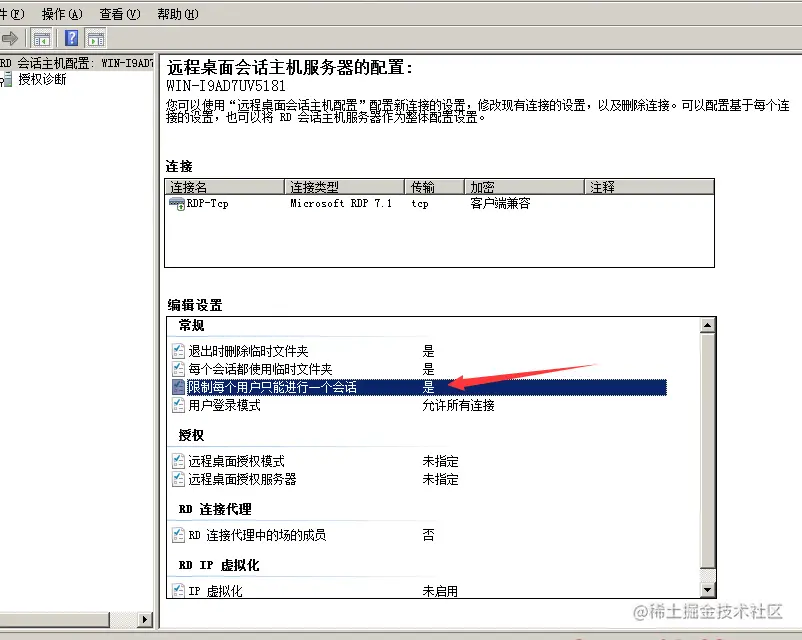This screenshot has width=802, height=640.
Task: Click the tcp transport cell
Action: click(x=420, y=204)
